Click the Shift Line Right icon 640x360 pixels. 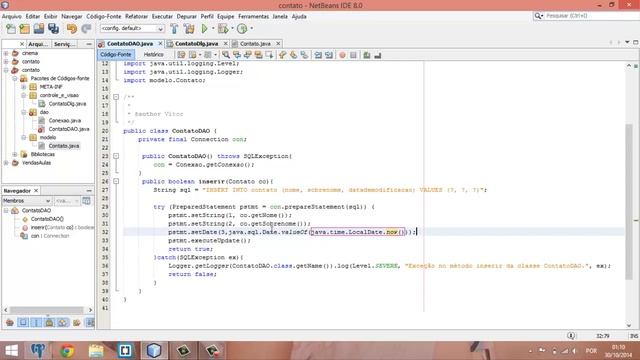(329, 55)
